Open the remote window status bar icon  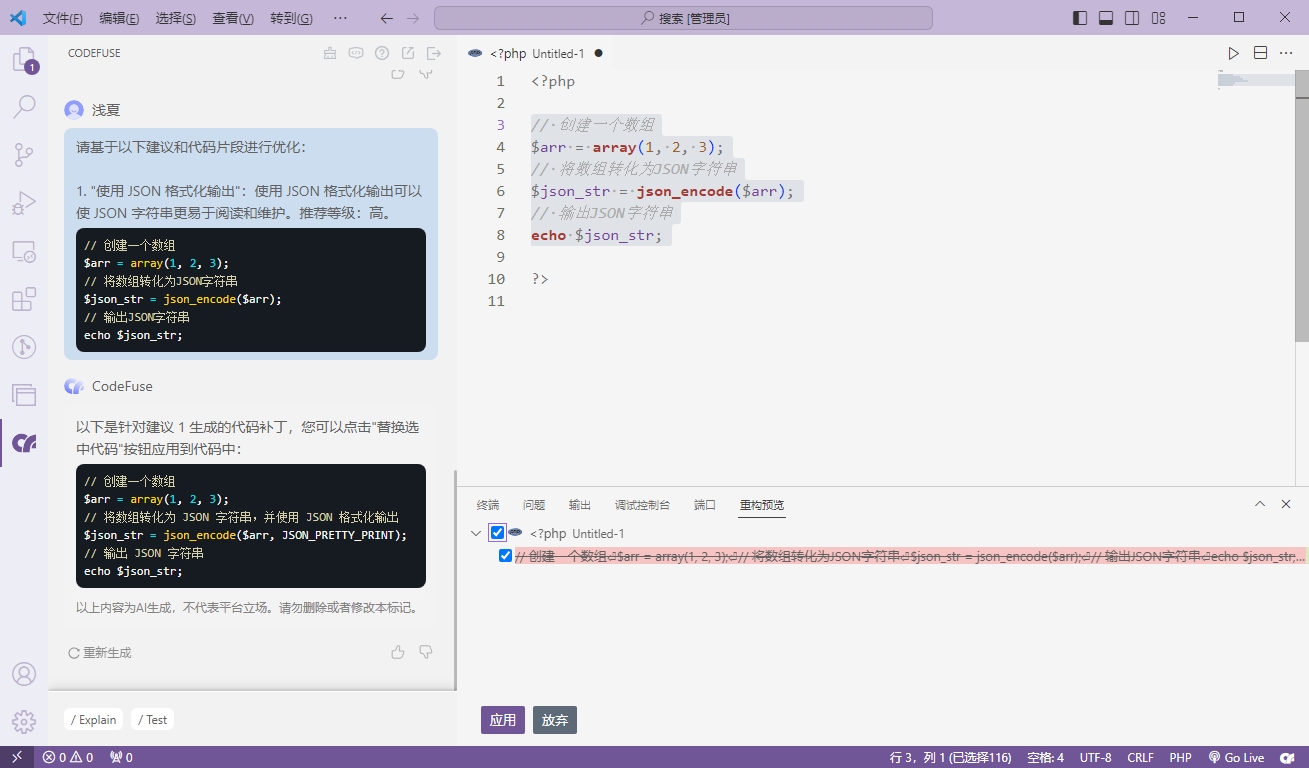[17, 757]
